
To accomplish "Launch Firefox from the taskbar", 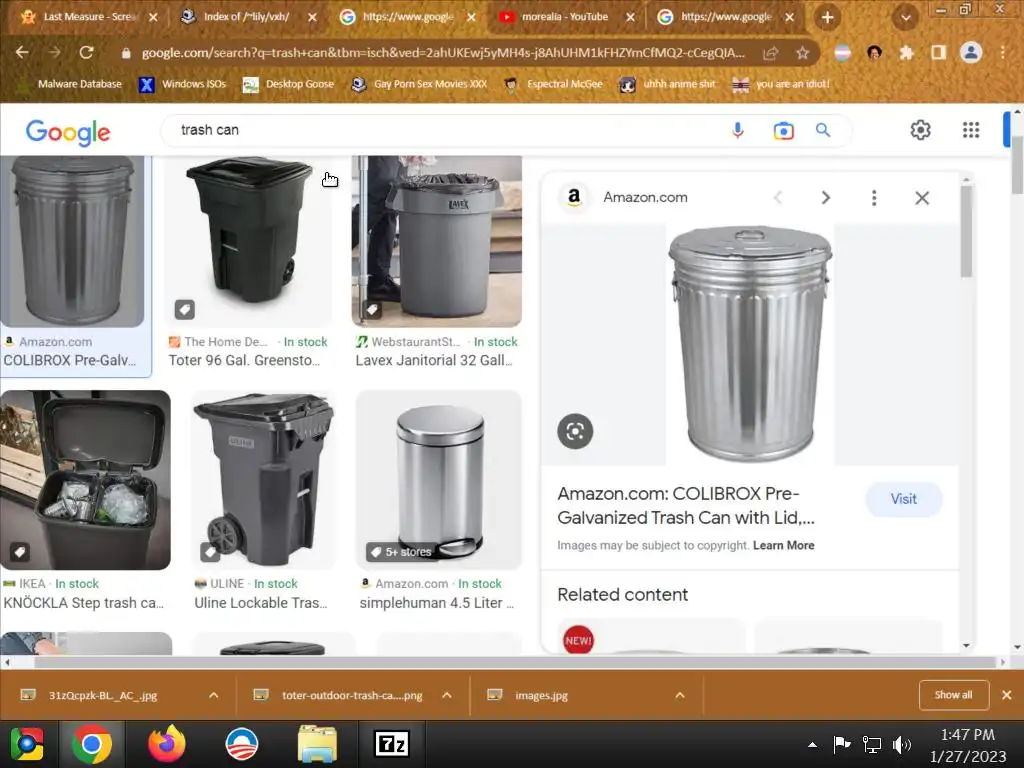I will [167, 744].
